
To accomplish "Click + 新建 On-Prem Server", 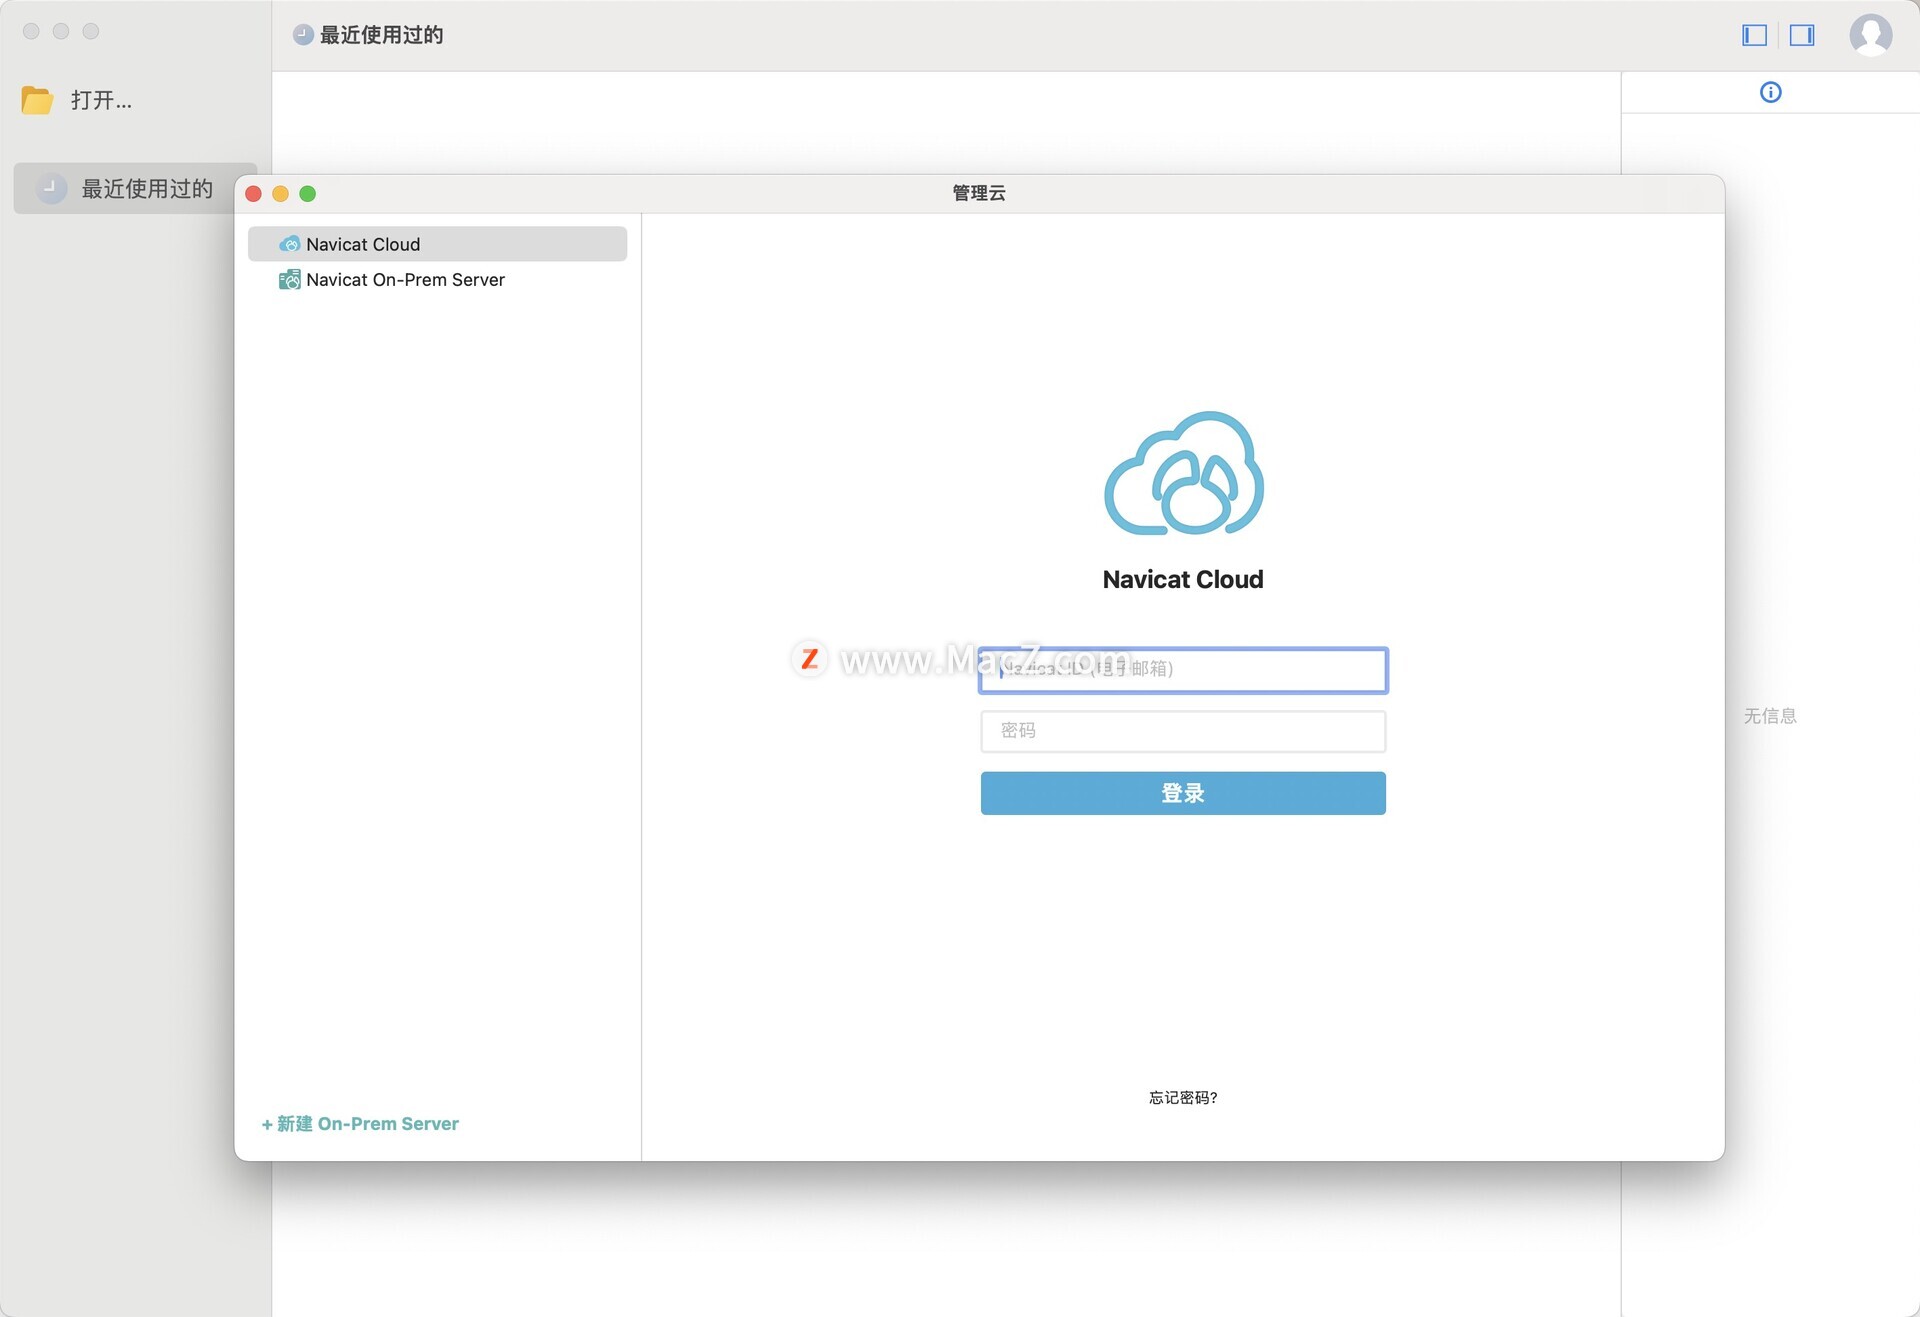I will [360, 1124].
